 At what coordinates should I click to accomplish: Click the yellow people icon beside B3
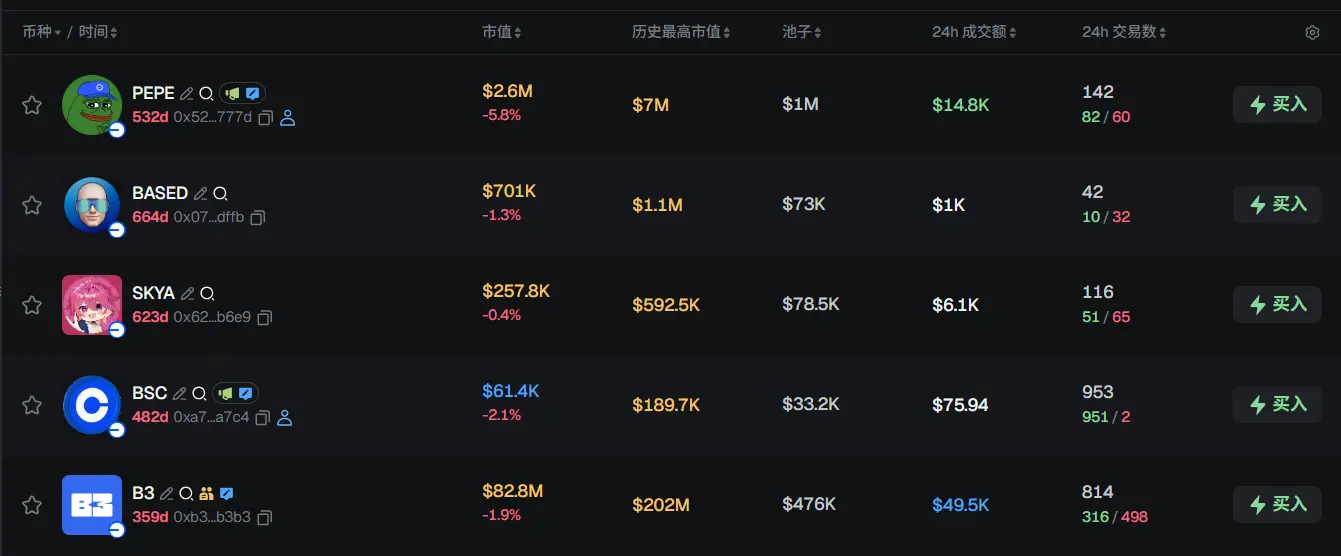coord(207,494)
